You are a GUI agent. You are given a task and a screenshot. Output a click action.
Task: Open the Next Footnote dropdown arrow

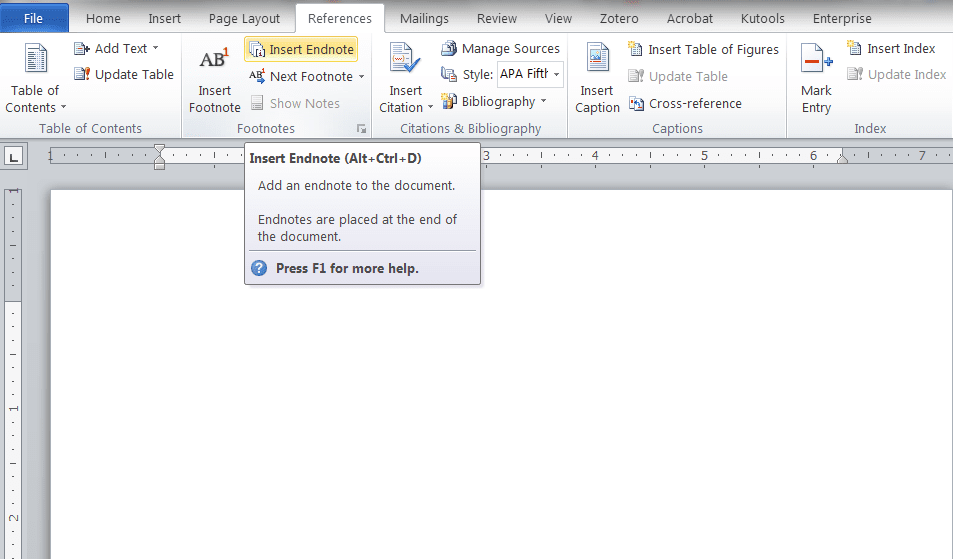[361, 77]
